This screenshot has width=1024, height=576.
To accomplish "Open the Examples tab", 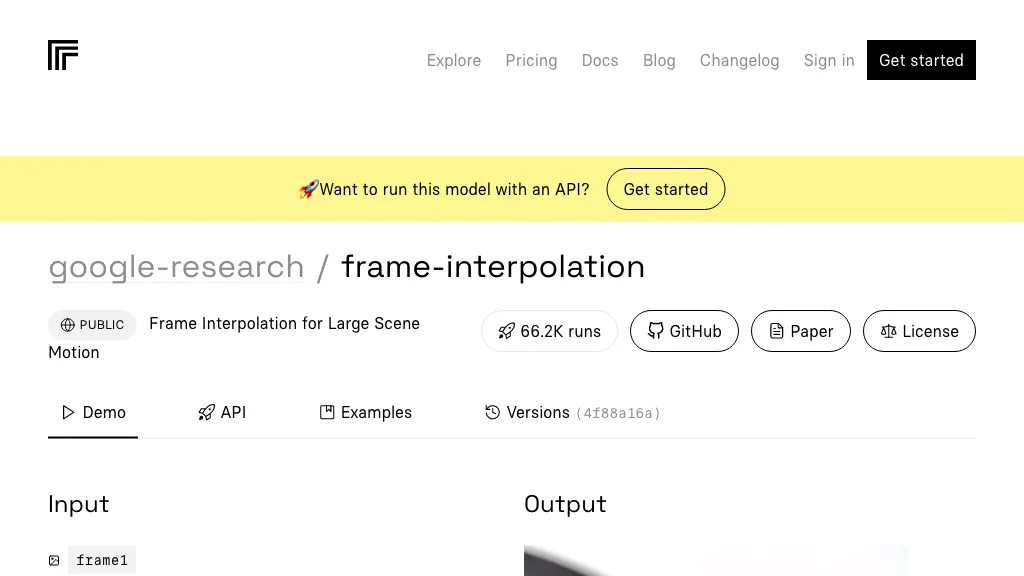I will pyautogui.click(x=365, y=412).
